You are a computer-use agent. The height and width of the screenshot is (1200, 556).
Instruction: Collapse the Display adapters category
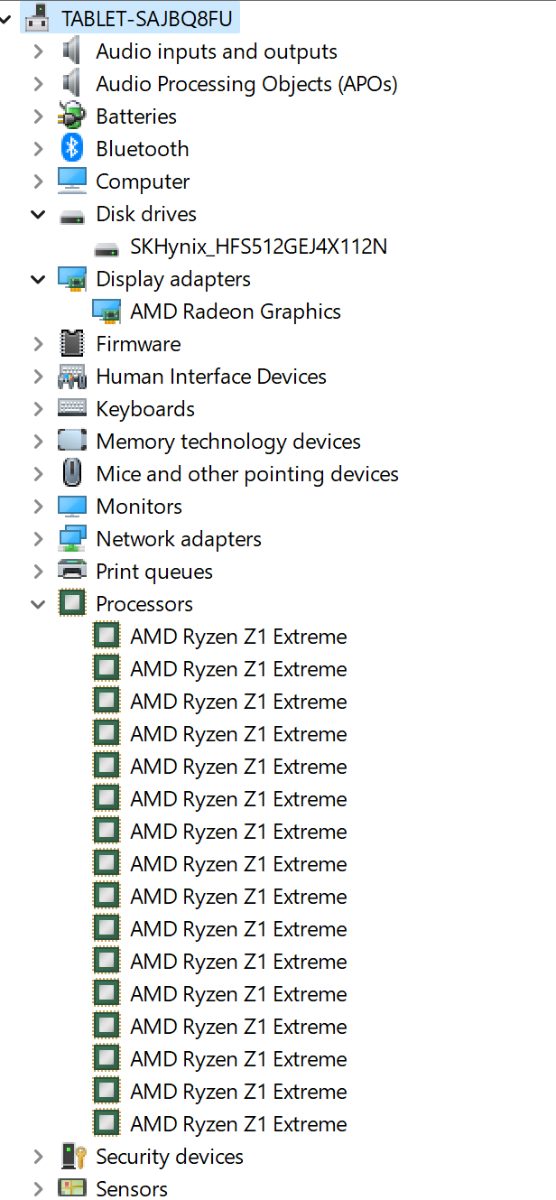pos(38,279)
